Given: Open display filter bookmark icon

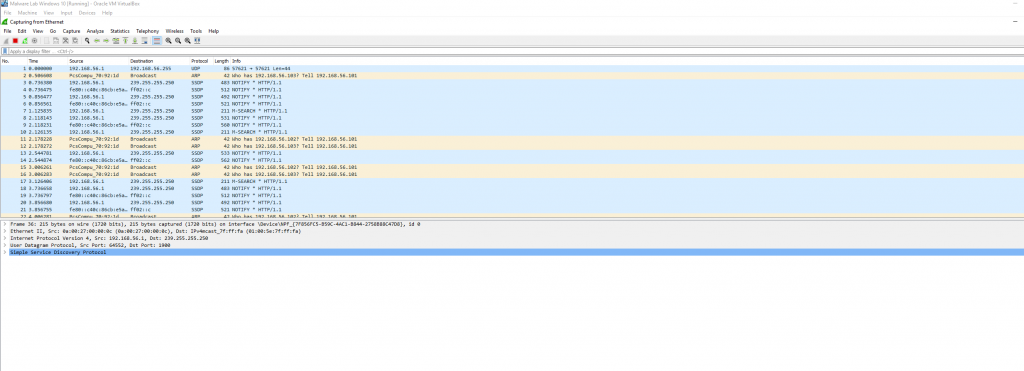Looking at the screenshot, I should point(5,51).
